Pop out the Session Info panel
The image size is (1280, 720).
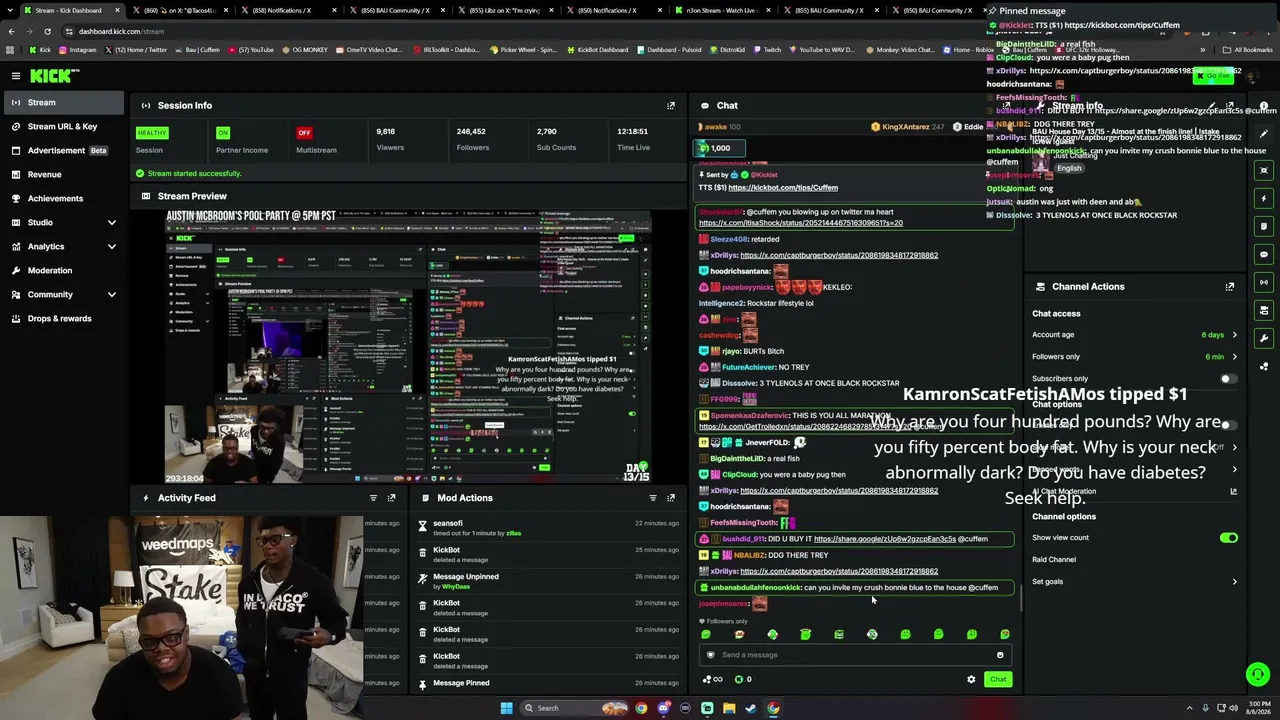point(671,105)
